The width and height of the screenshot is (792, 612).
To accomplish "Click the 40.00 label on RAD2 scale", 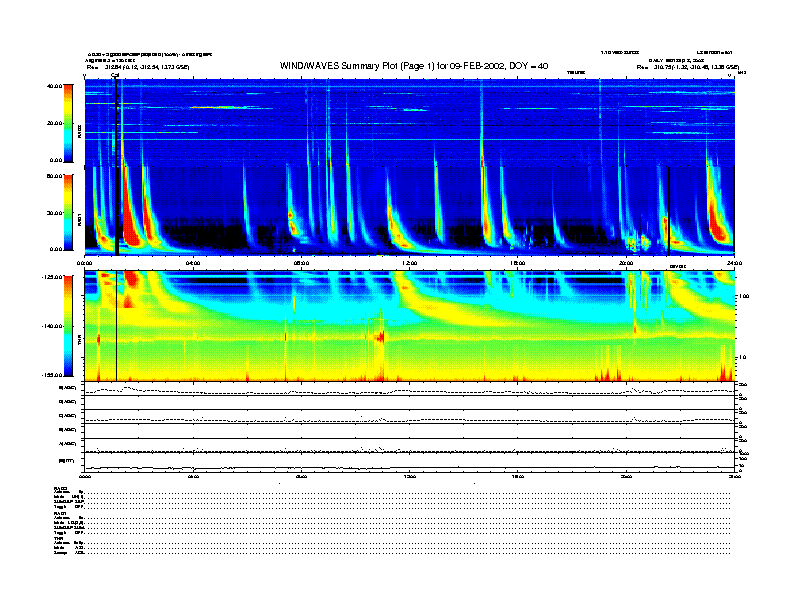I will pos(54,86).
